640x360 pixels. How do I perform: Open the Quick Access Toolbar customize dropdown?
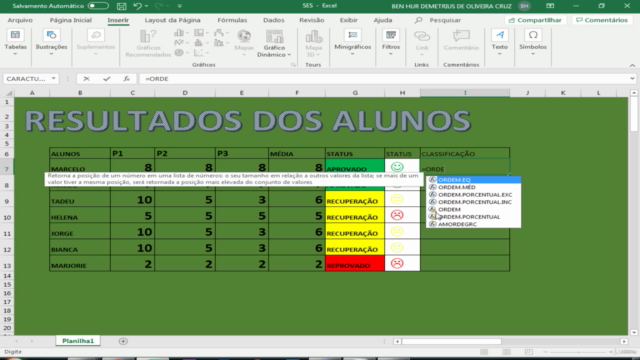pyautogui.click(x=180, y=6)
